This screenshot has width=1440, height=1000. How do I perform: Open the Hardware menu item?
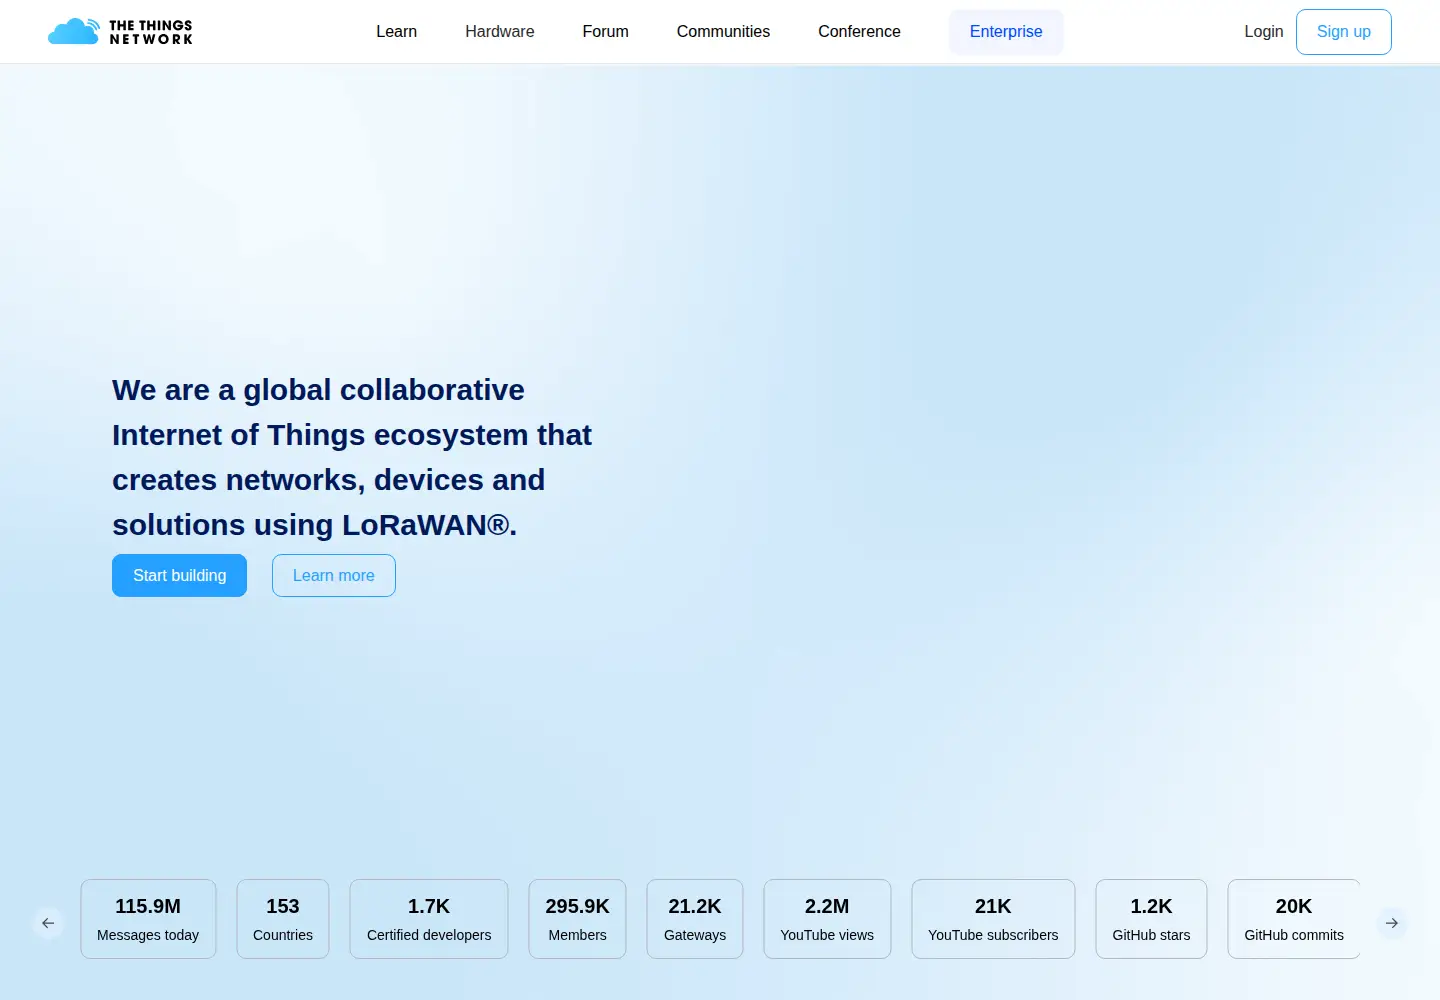[x=500, y=32]
